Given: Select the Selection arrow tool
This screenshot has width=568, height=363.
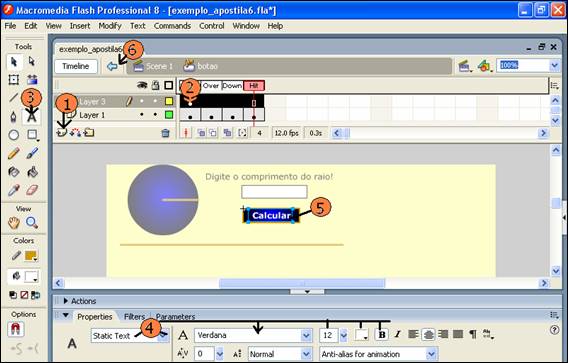Looking at the screenshot, I should coord(14,62).
